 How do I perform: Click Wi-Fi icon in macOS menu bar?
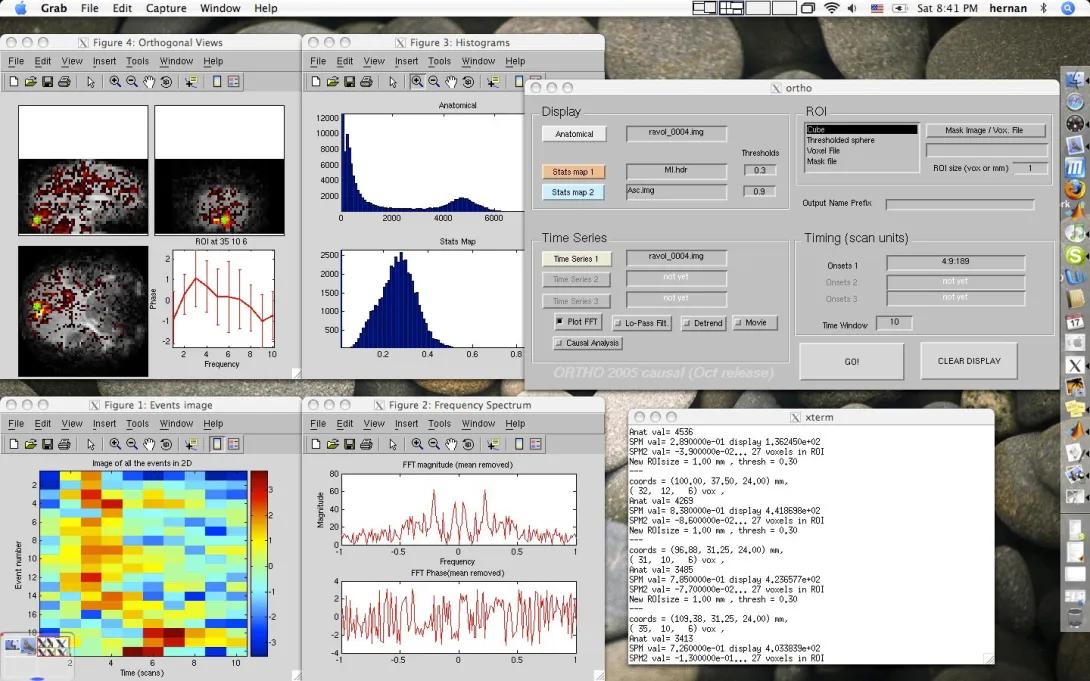(x=831, y=8)
